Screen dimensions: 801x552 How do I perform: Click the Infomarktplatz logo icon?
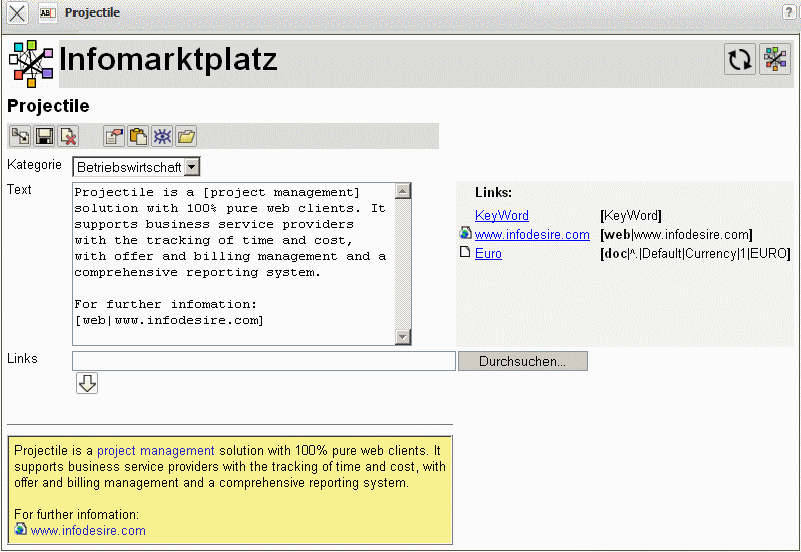click(x=31, y=63)
